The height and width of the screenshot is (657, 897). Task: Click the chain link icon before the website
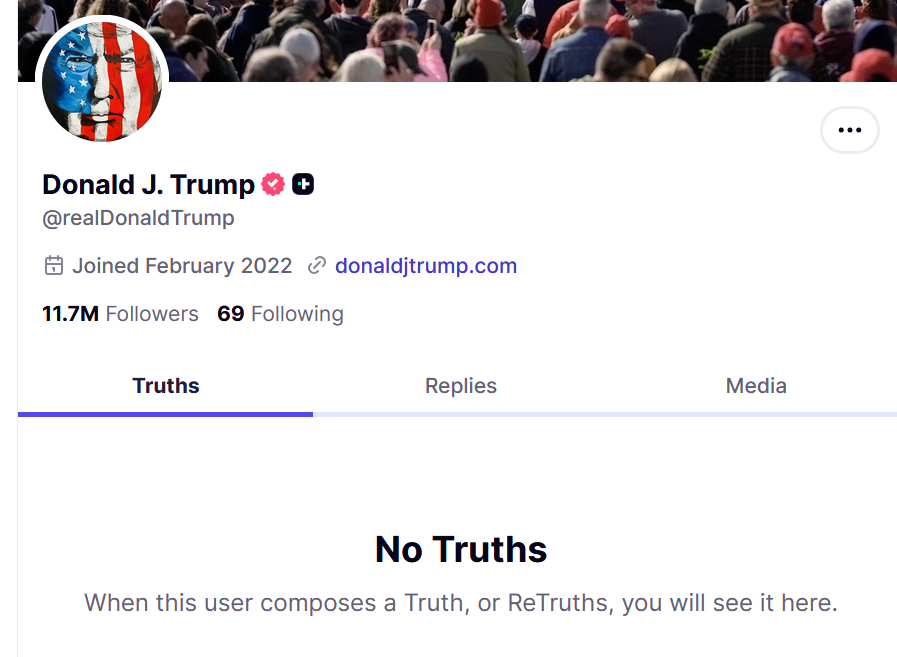click(317, 266)
